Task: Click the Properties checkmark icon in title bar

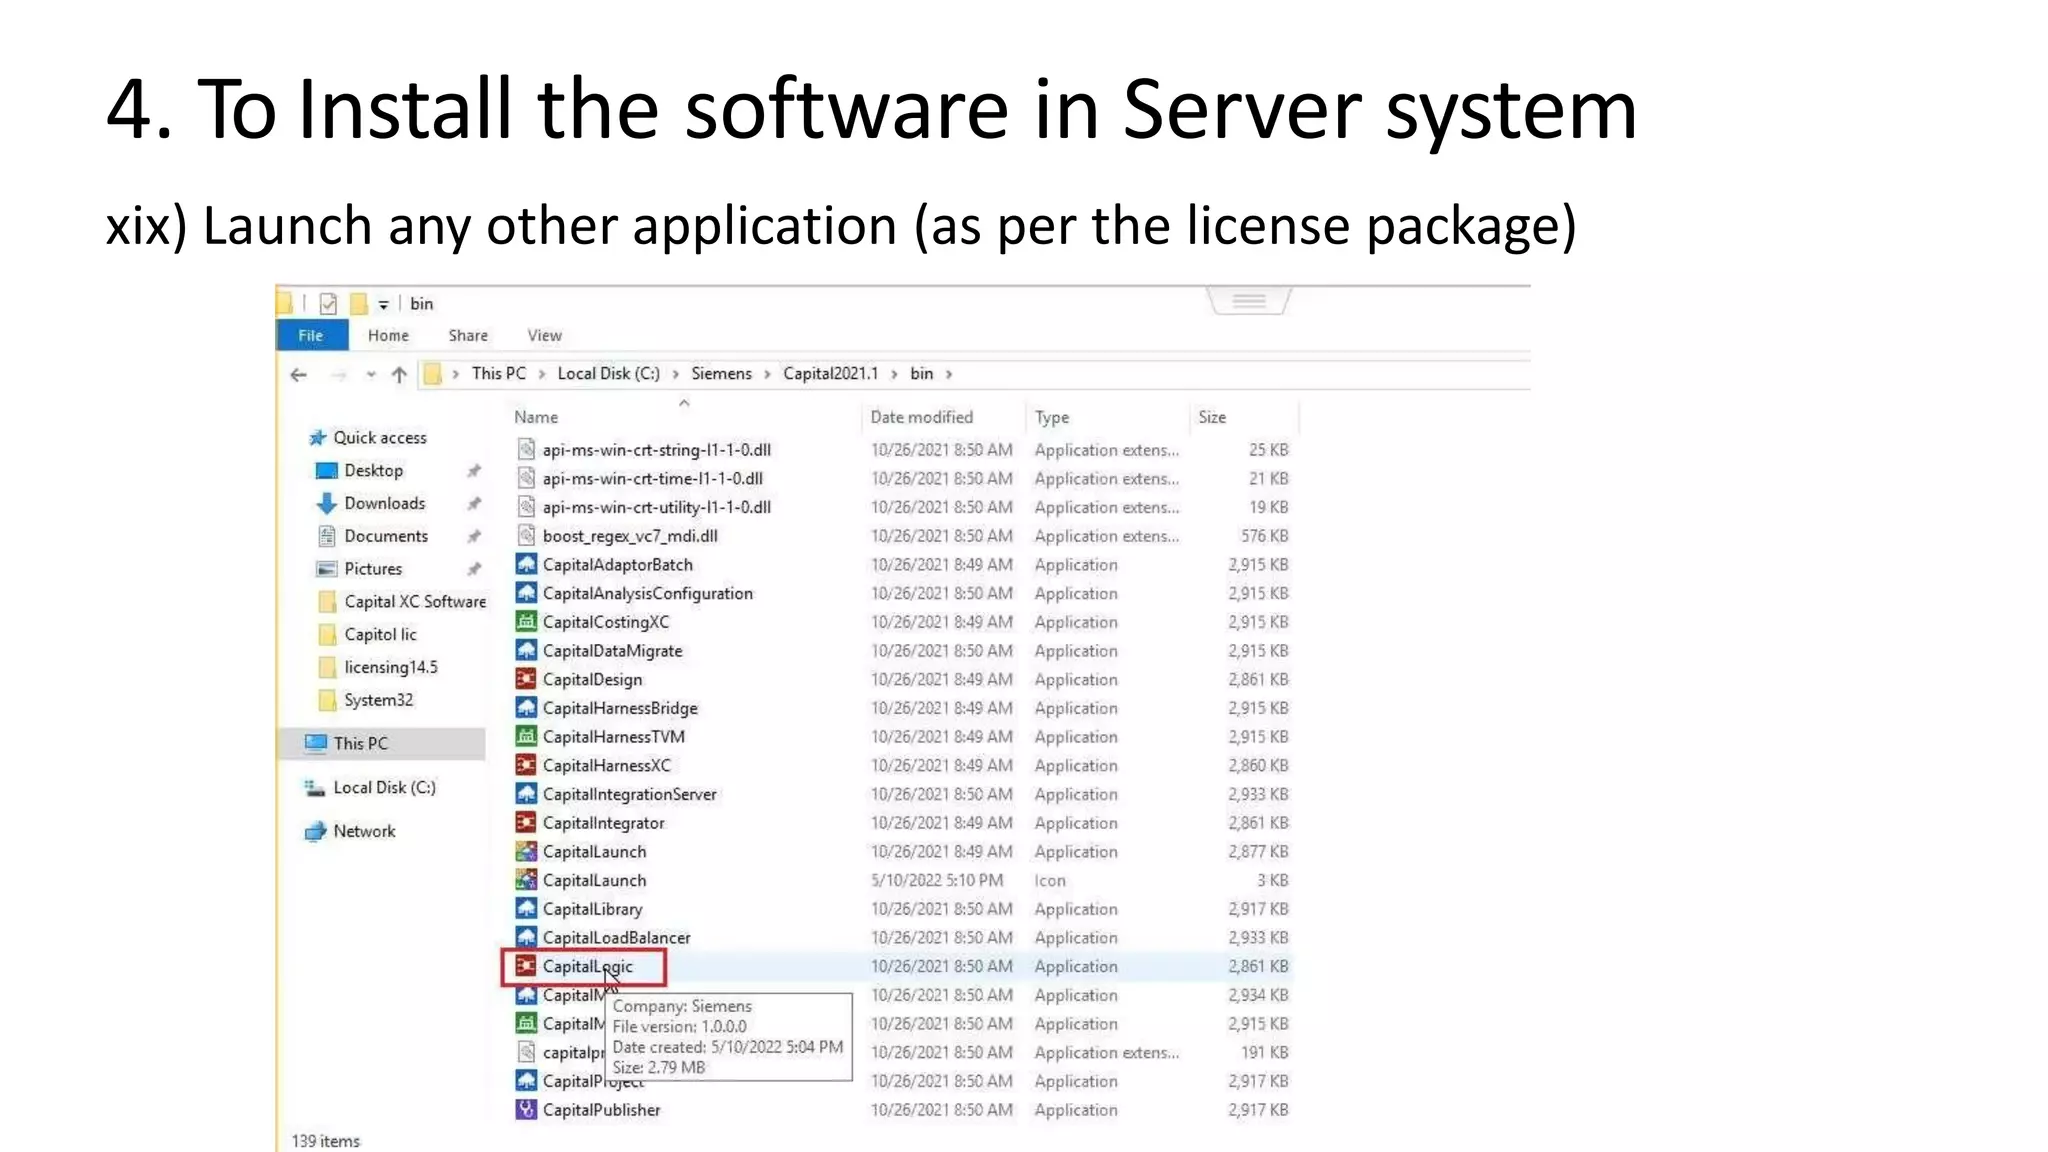Action: tap(328, 303)
